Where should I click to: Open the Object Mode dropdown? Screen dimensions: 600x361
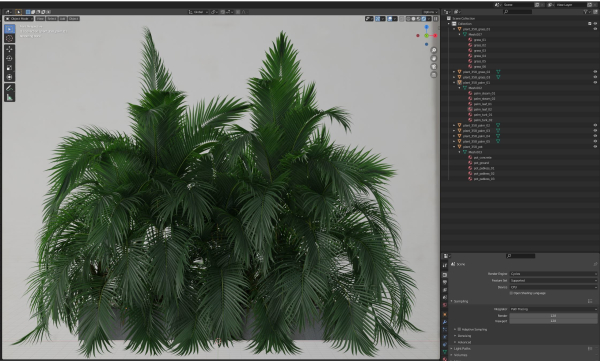[19, 18]
